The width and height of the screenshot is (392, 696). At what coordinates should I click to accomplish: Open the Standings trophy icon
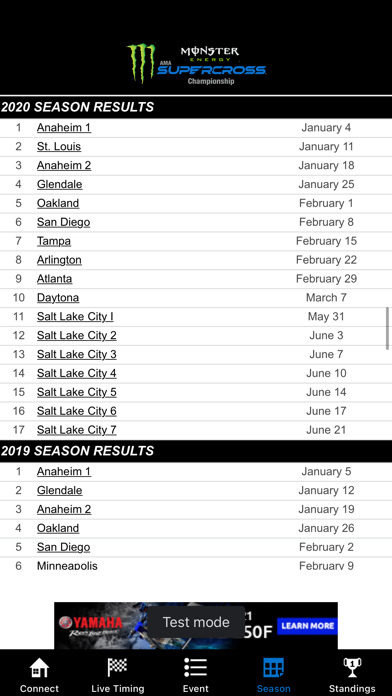[352, 668]
